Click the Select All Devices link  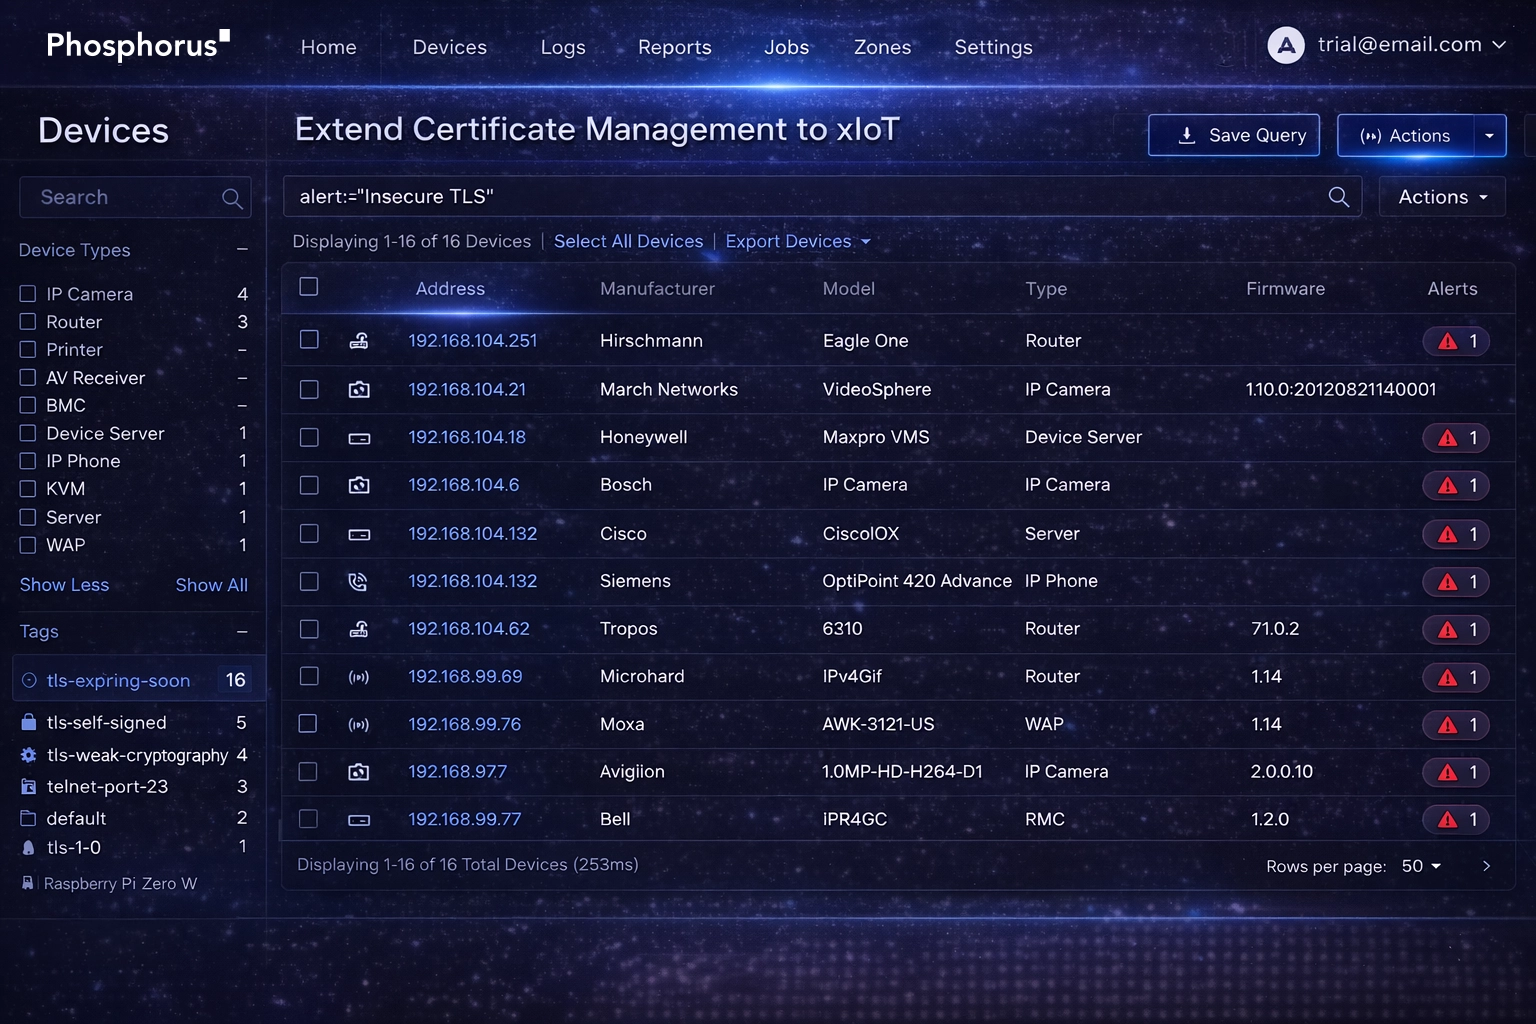coord(628,241)
